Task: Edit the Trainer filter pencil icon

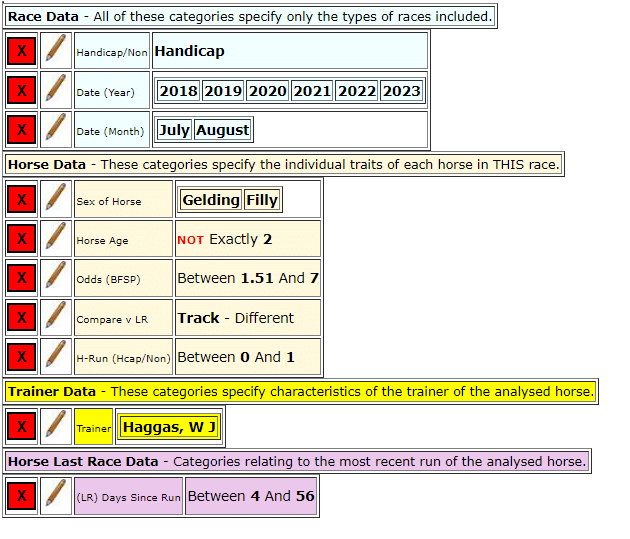Action: click(56, 426)
